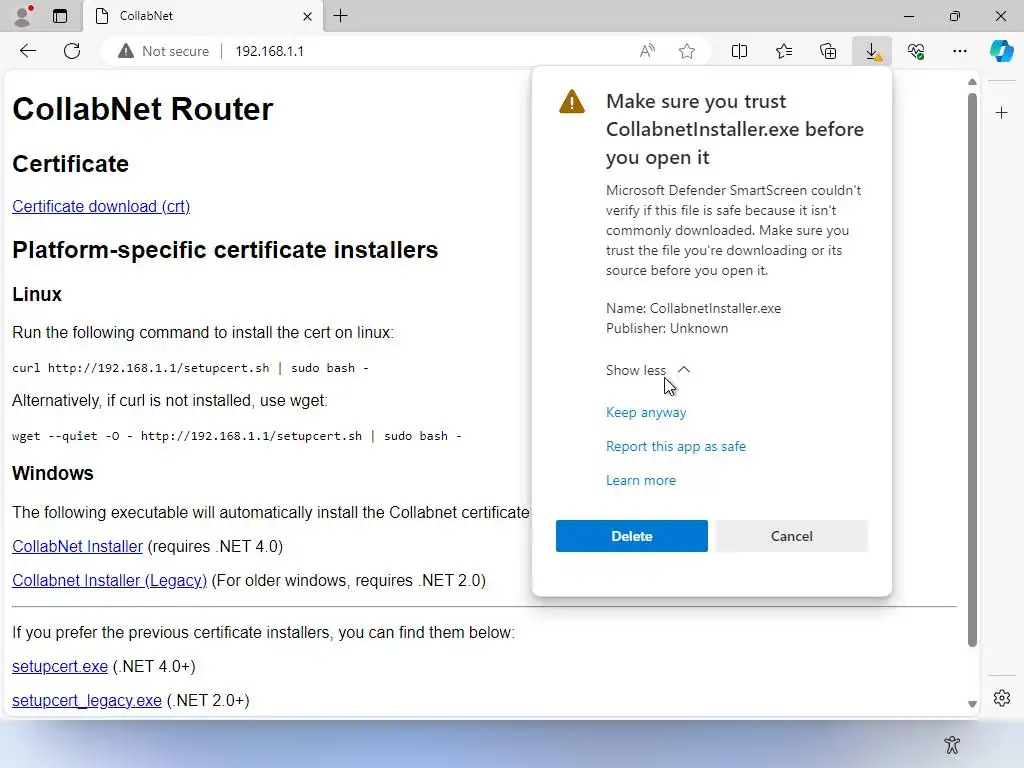The width and height of the screenshot is (1024, 768).
Task: Close the CollabNet tab
Action: click(308, 16)
